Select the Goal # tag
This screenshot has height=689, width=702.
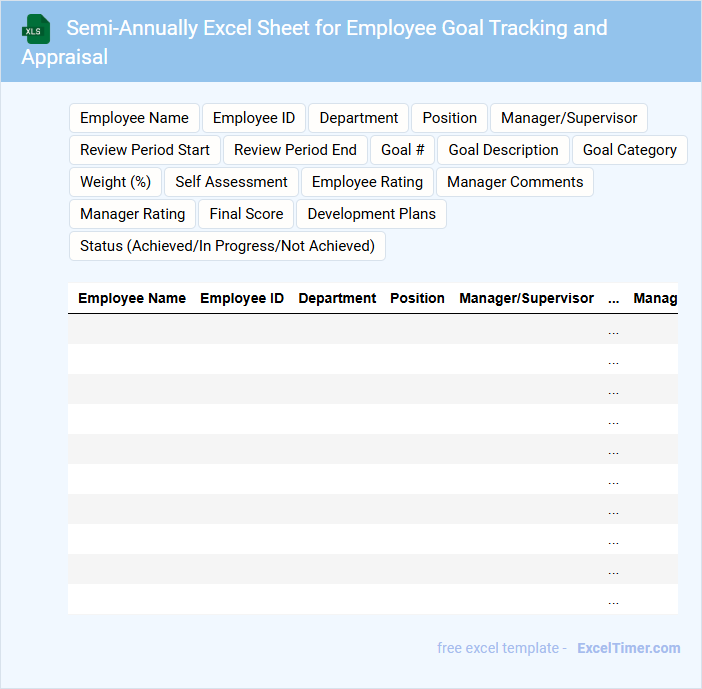click(x=403, y=150)
